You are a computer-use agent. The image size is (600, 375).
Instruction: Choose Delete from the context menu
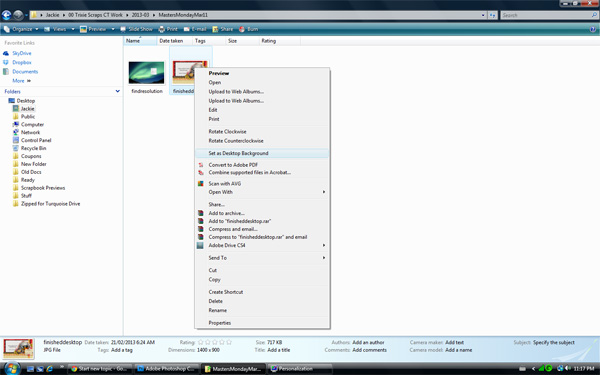tap(262, 301)
